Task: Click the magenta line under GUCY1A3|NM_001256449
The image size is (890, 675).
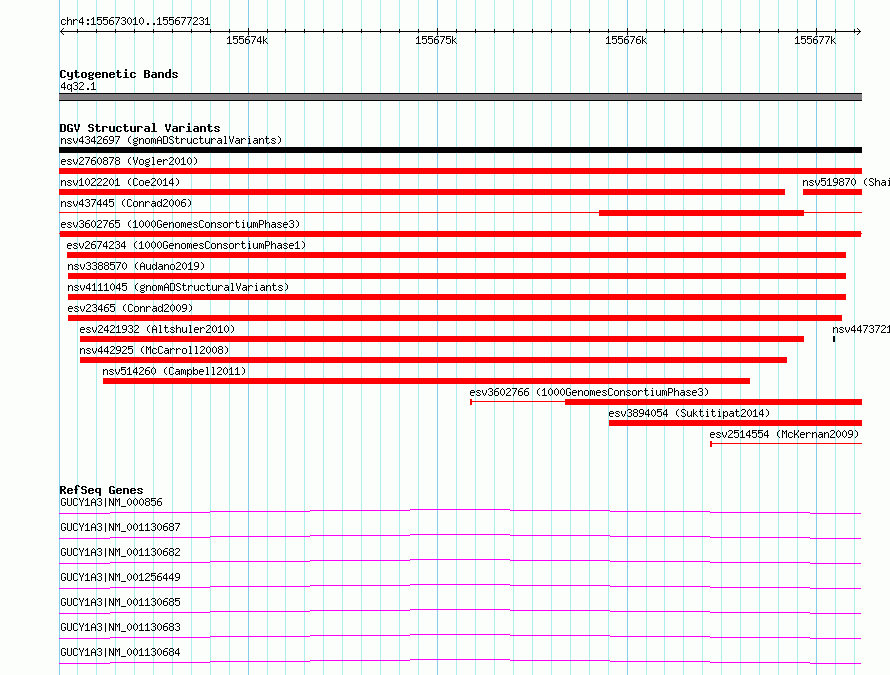Action: (460, 586)
